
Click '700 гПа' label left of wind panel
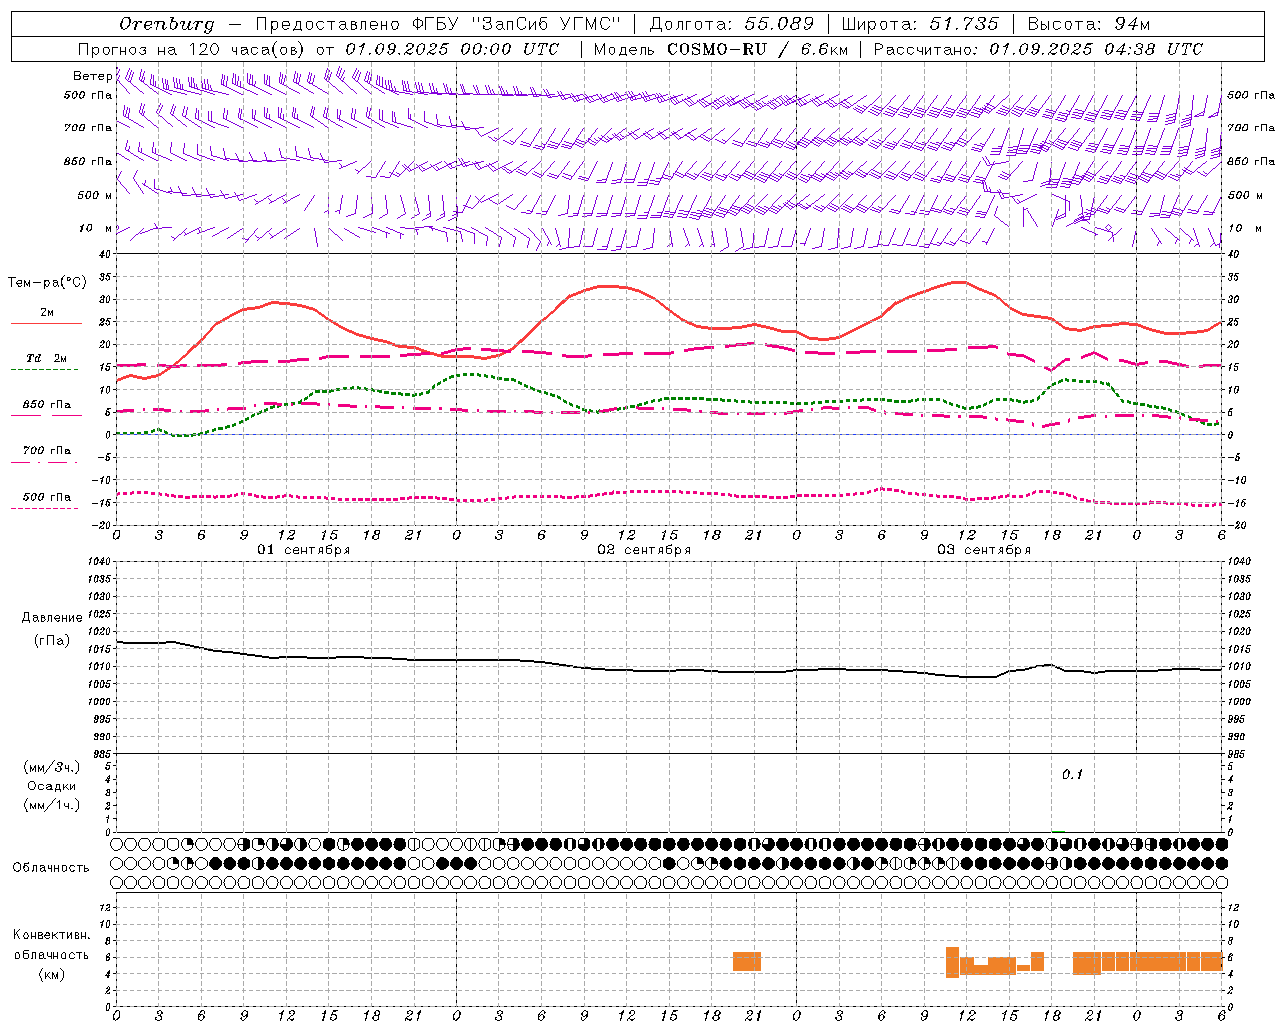[88, 128]
